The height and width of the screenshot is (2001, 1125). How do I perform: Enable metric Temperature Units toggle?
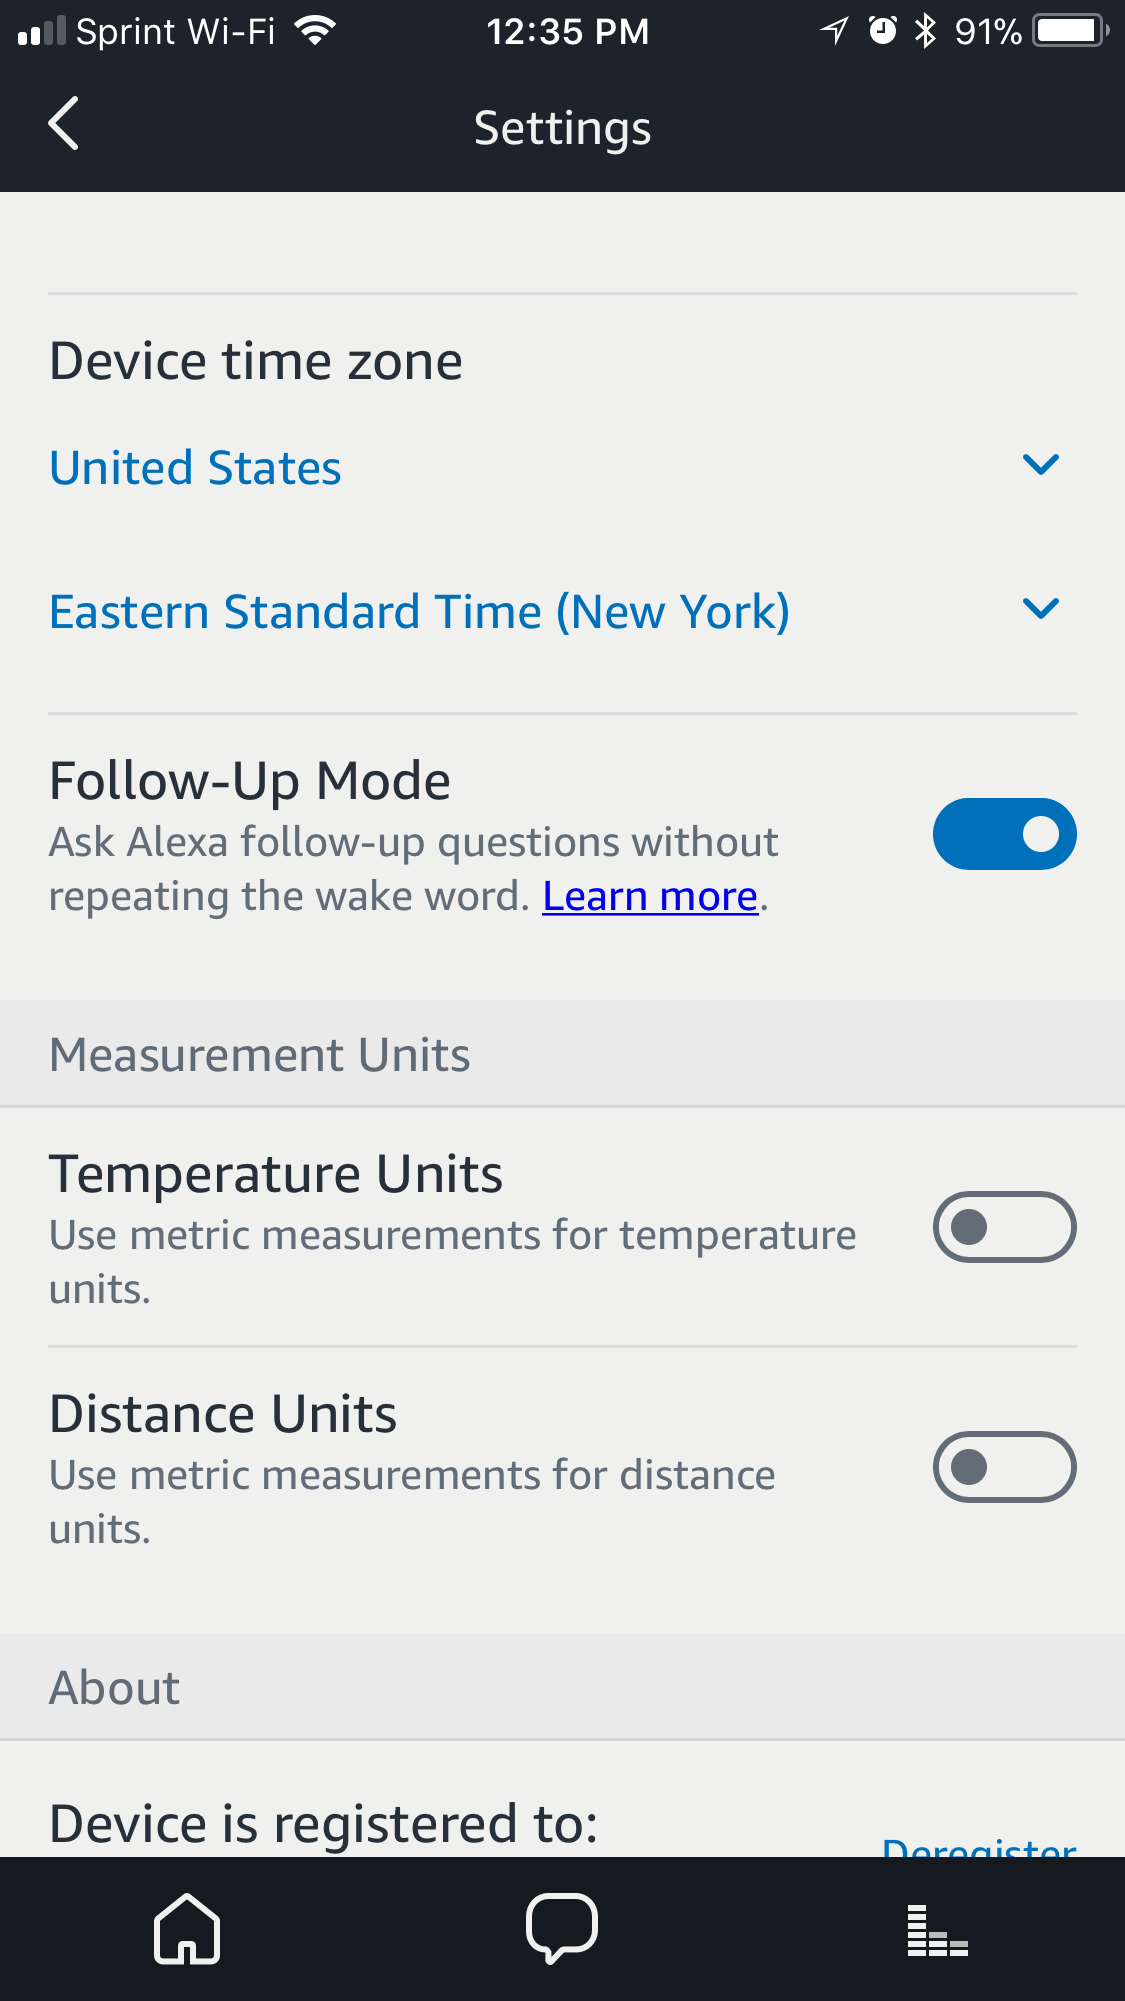click(1004, 1227)
